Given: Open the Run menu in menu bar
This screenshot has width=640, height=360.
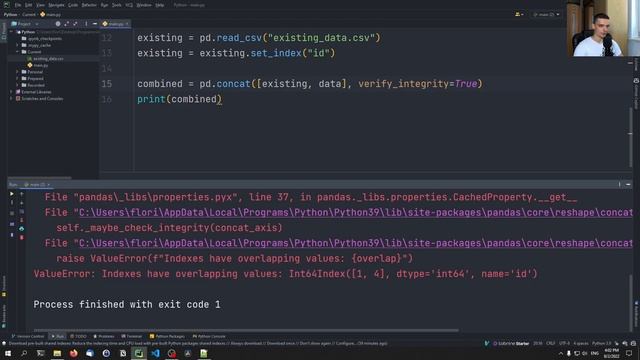Looking at the screenshot, I should pyautogui.click(x=104, y=5).
